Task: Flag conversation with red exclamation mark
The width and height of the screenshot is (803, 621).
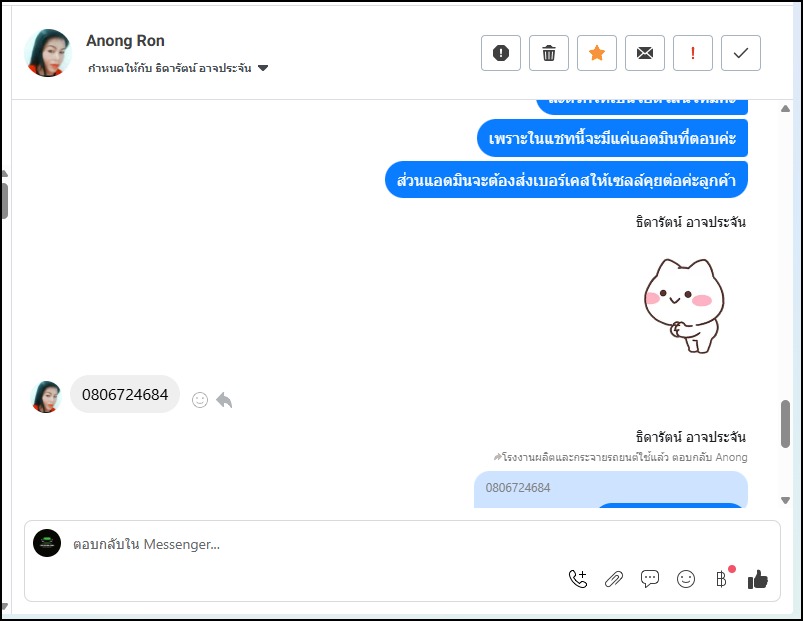Action: pos(693,53)
